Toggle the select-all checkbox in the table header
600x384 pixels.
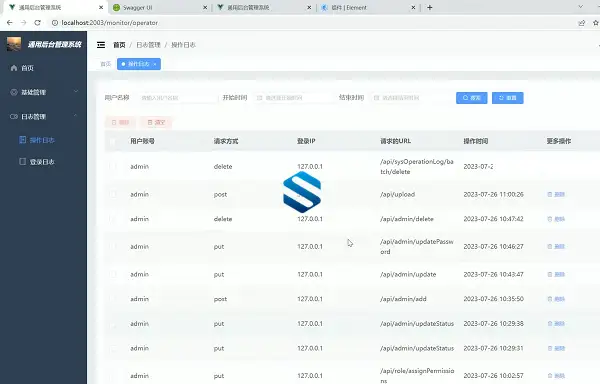[112, 142]
